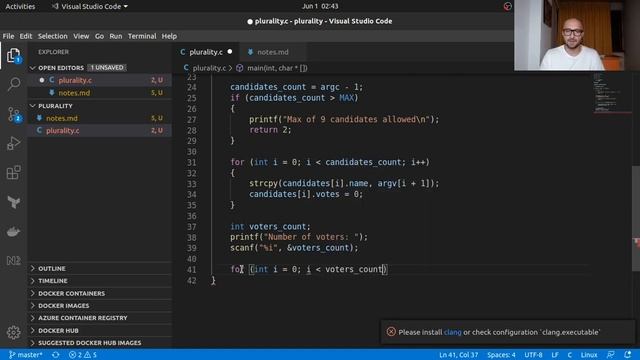Viewport: 640px width, 360px height.
Task: Open the Go menu
Action: click(x=99, y=36)
